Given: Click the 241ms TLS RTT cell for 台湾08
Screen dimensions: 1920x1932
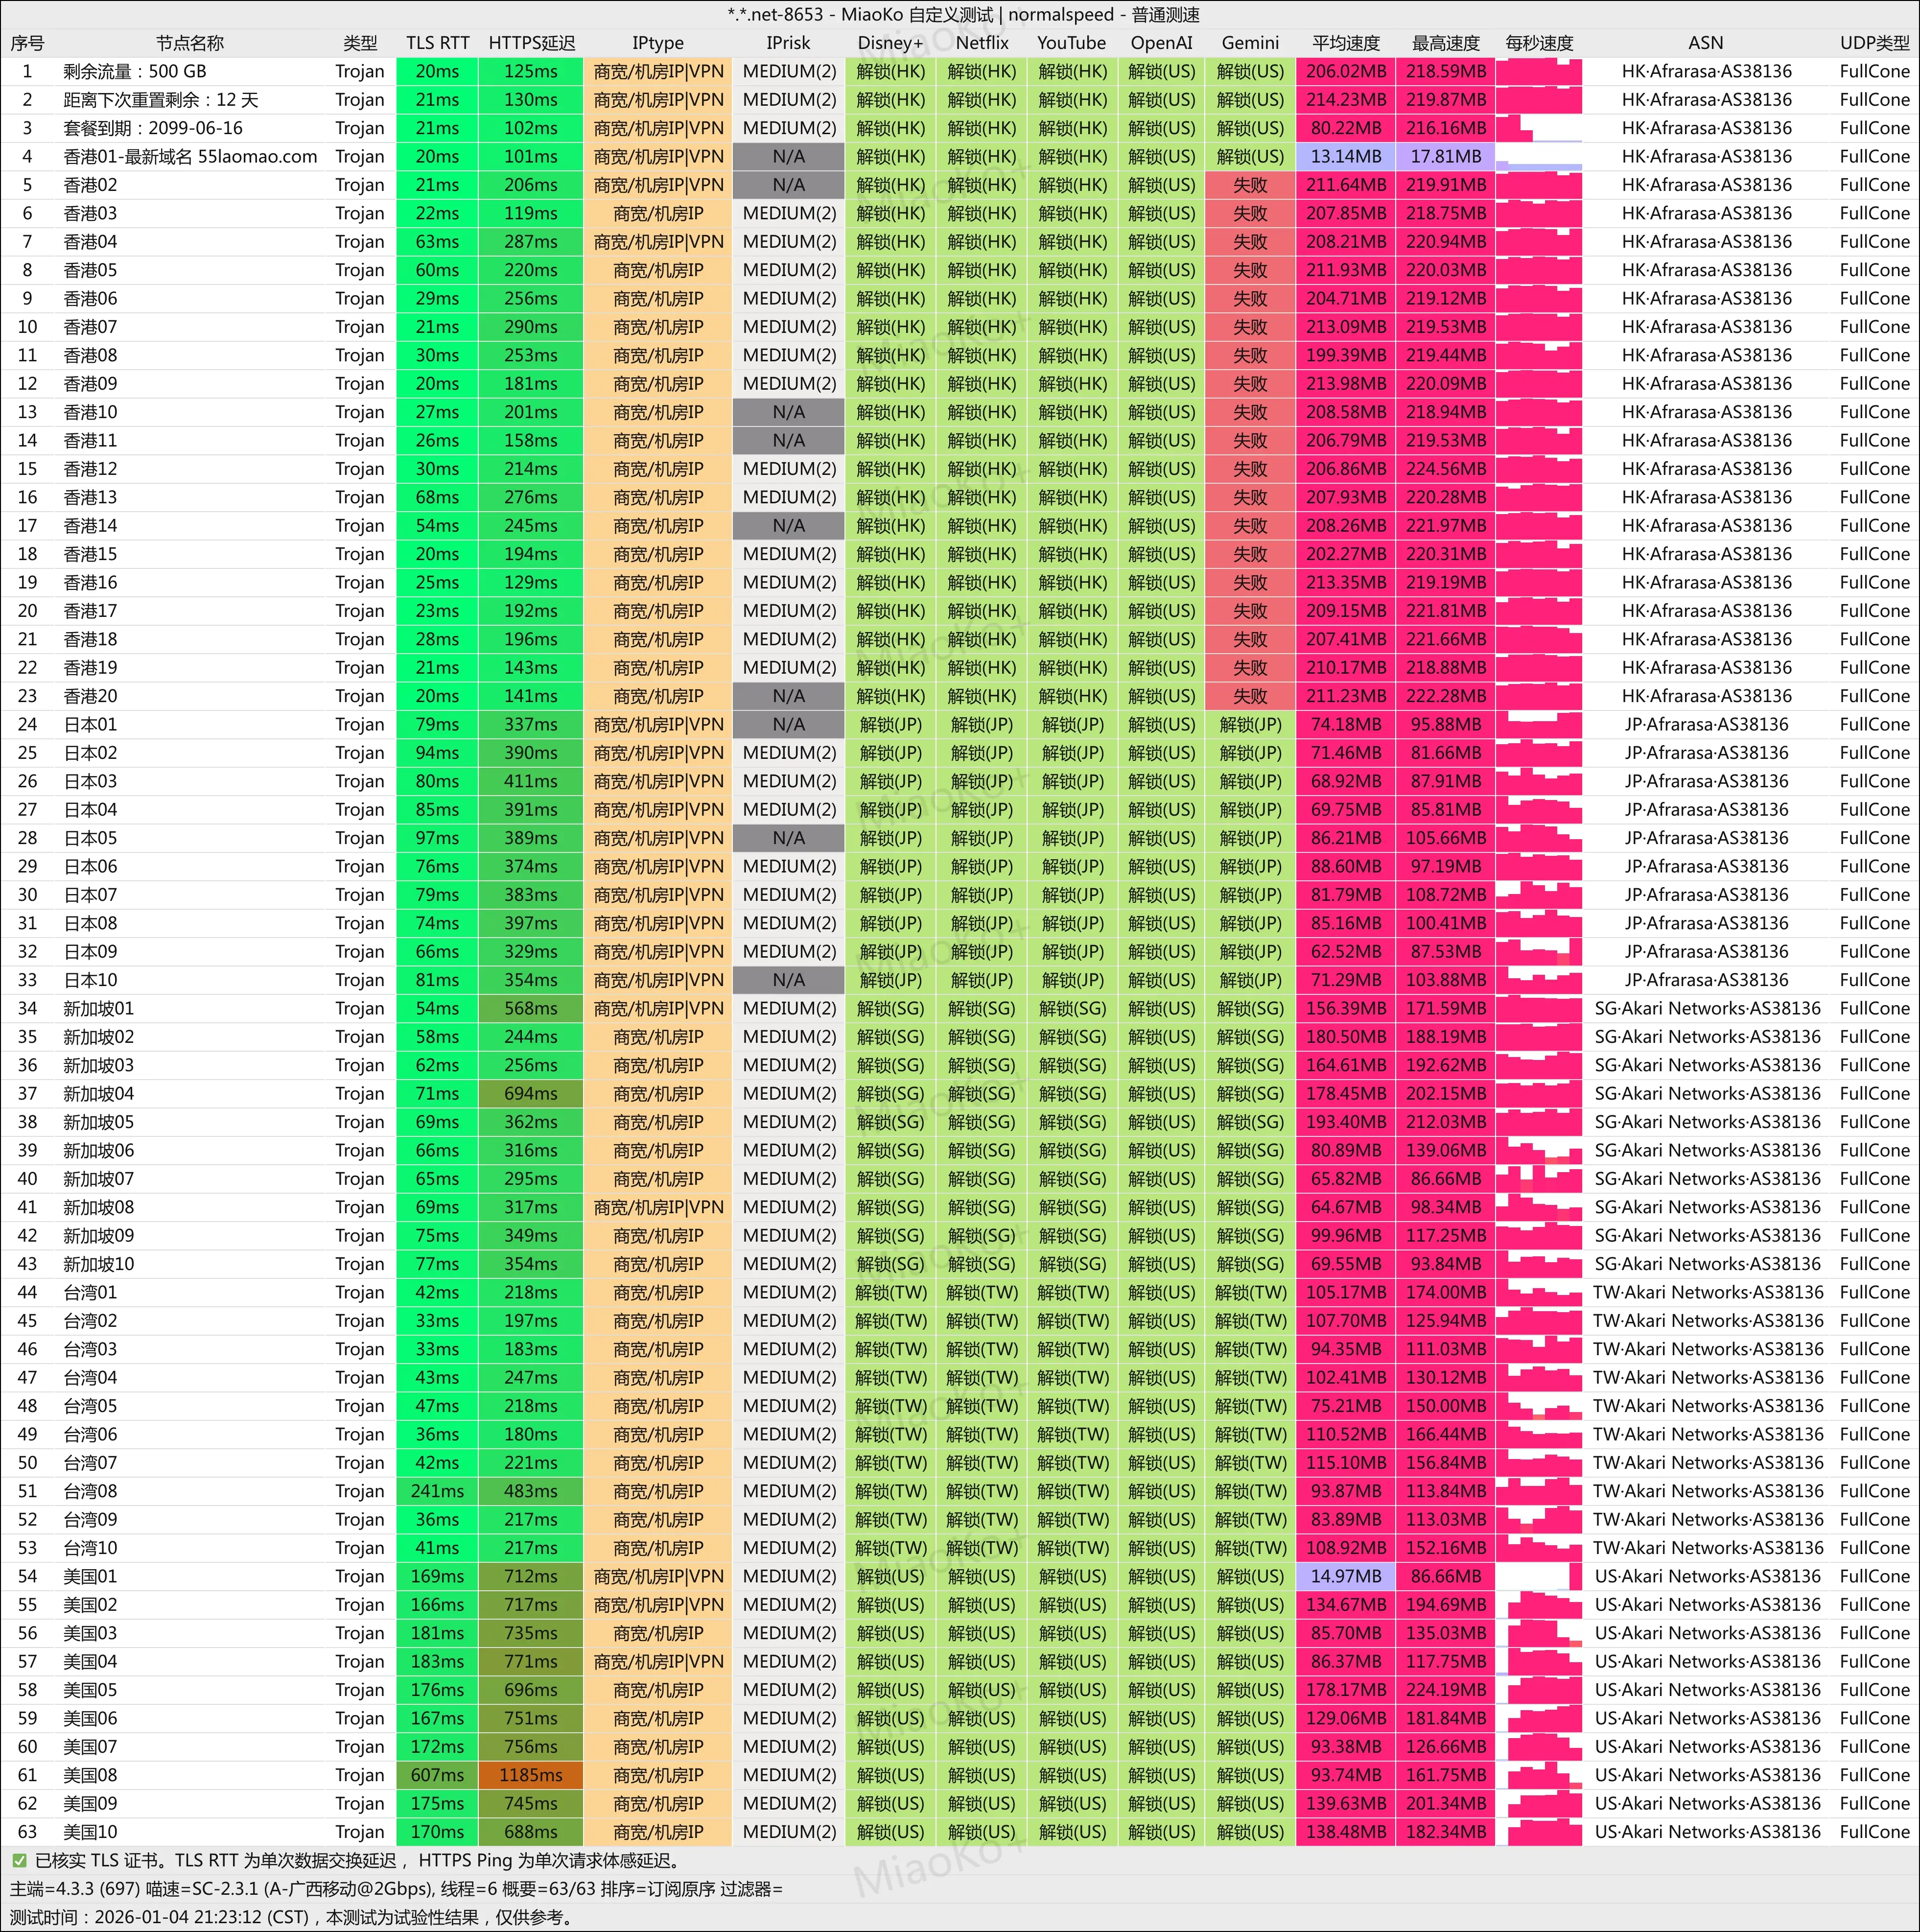Looking at the screenshot, I should pos(437,1491).
